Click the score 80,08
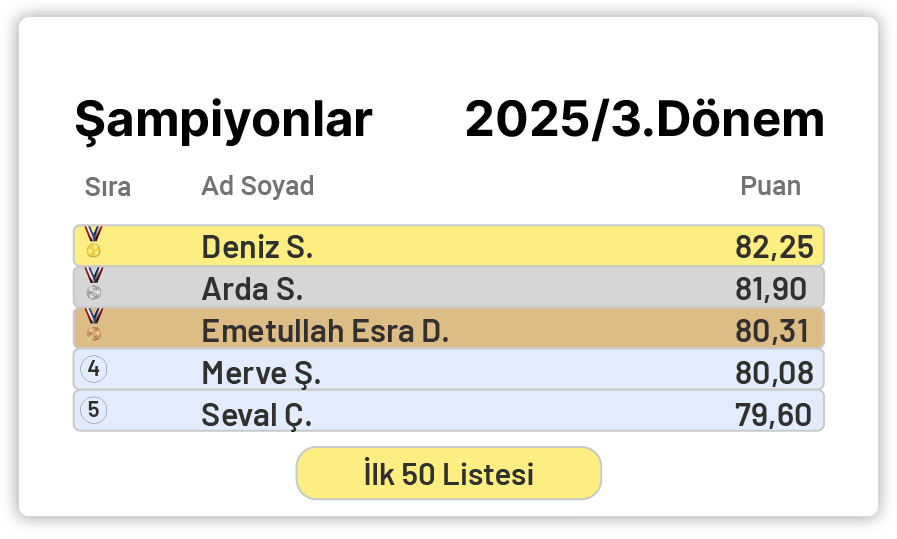This screenshot has width=897, height=539. click(x=773, y=373)
